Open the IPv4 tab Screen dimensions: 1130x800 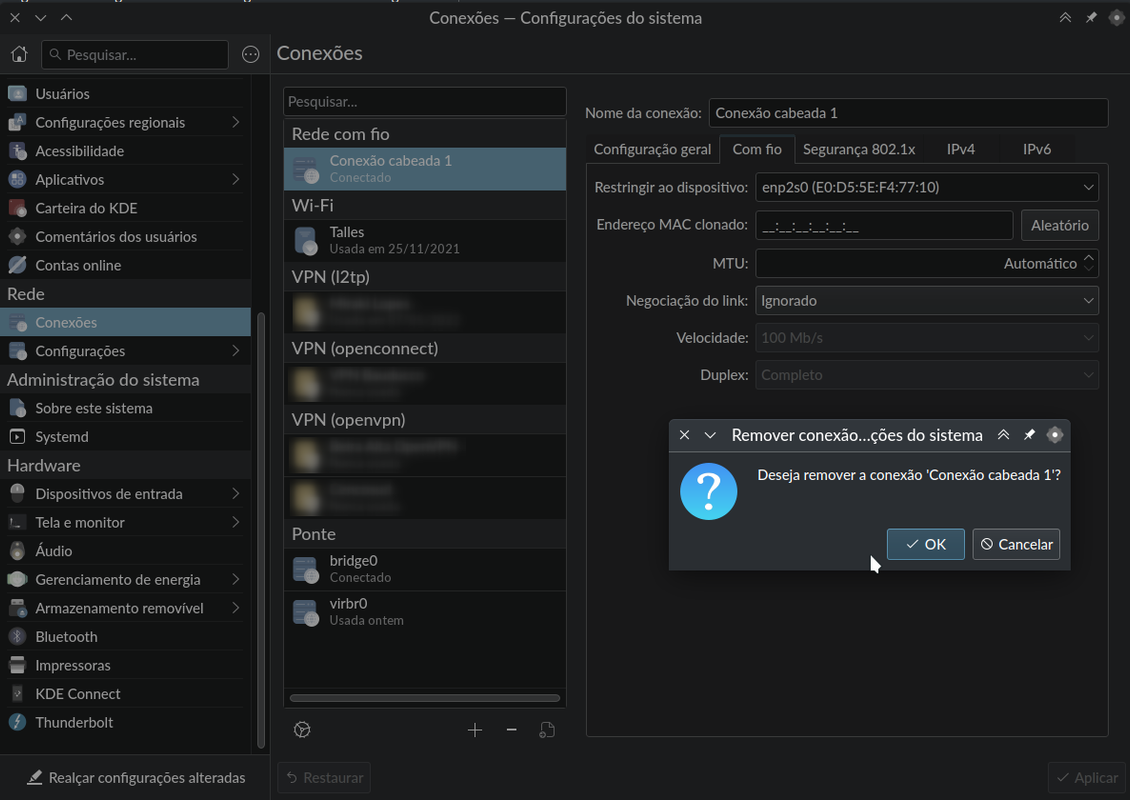coord(961,149)
